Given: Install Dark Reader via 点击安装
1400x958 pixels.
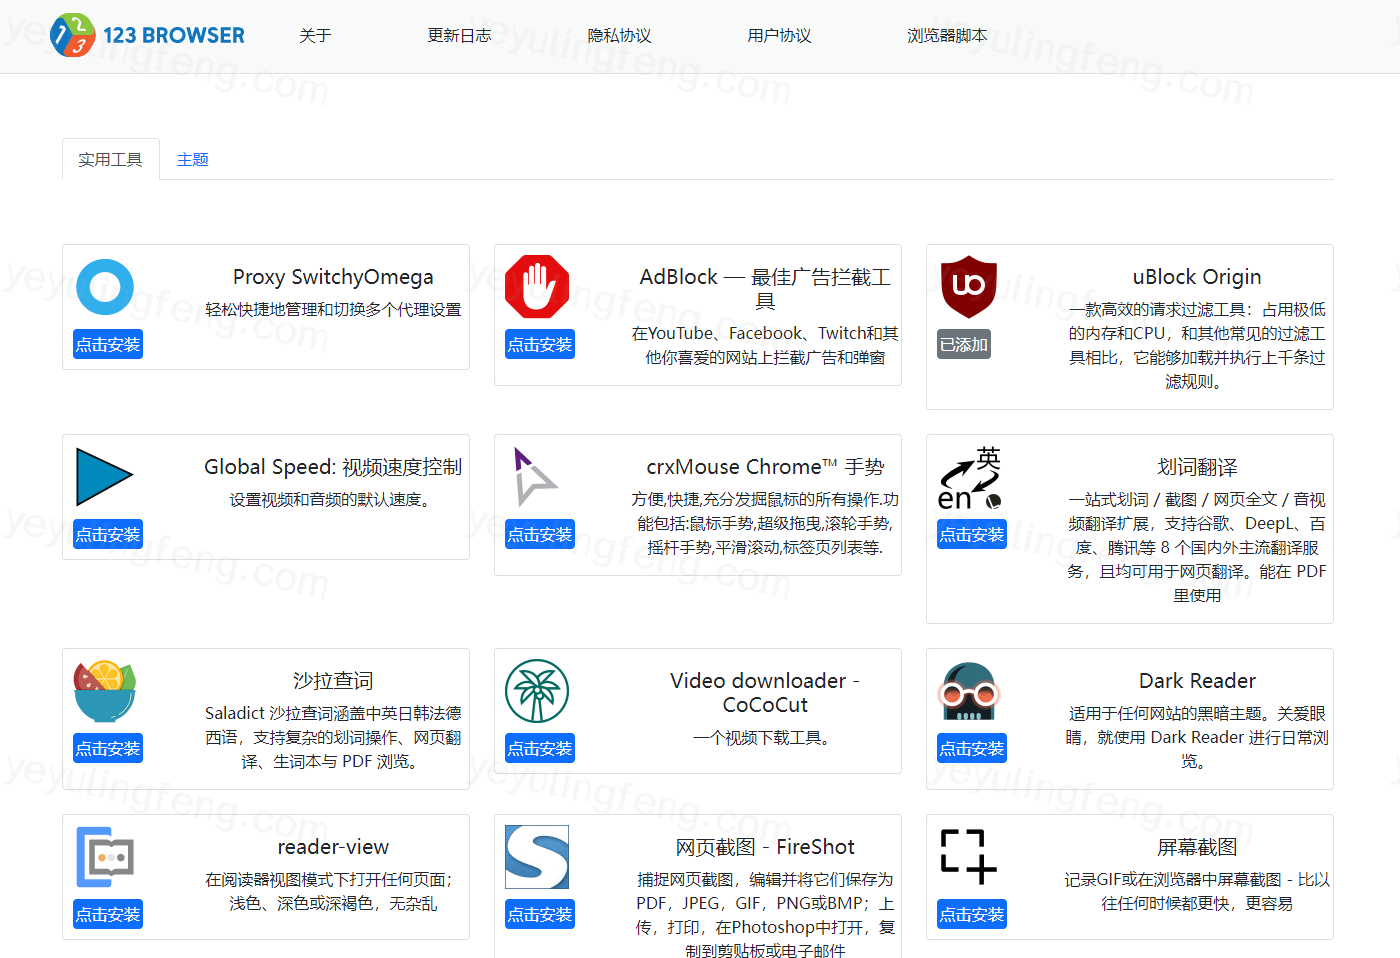Looking at the screenshot, I should pyautogui.click(x=972, y=748).
